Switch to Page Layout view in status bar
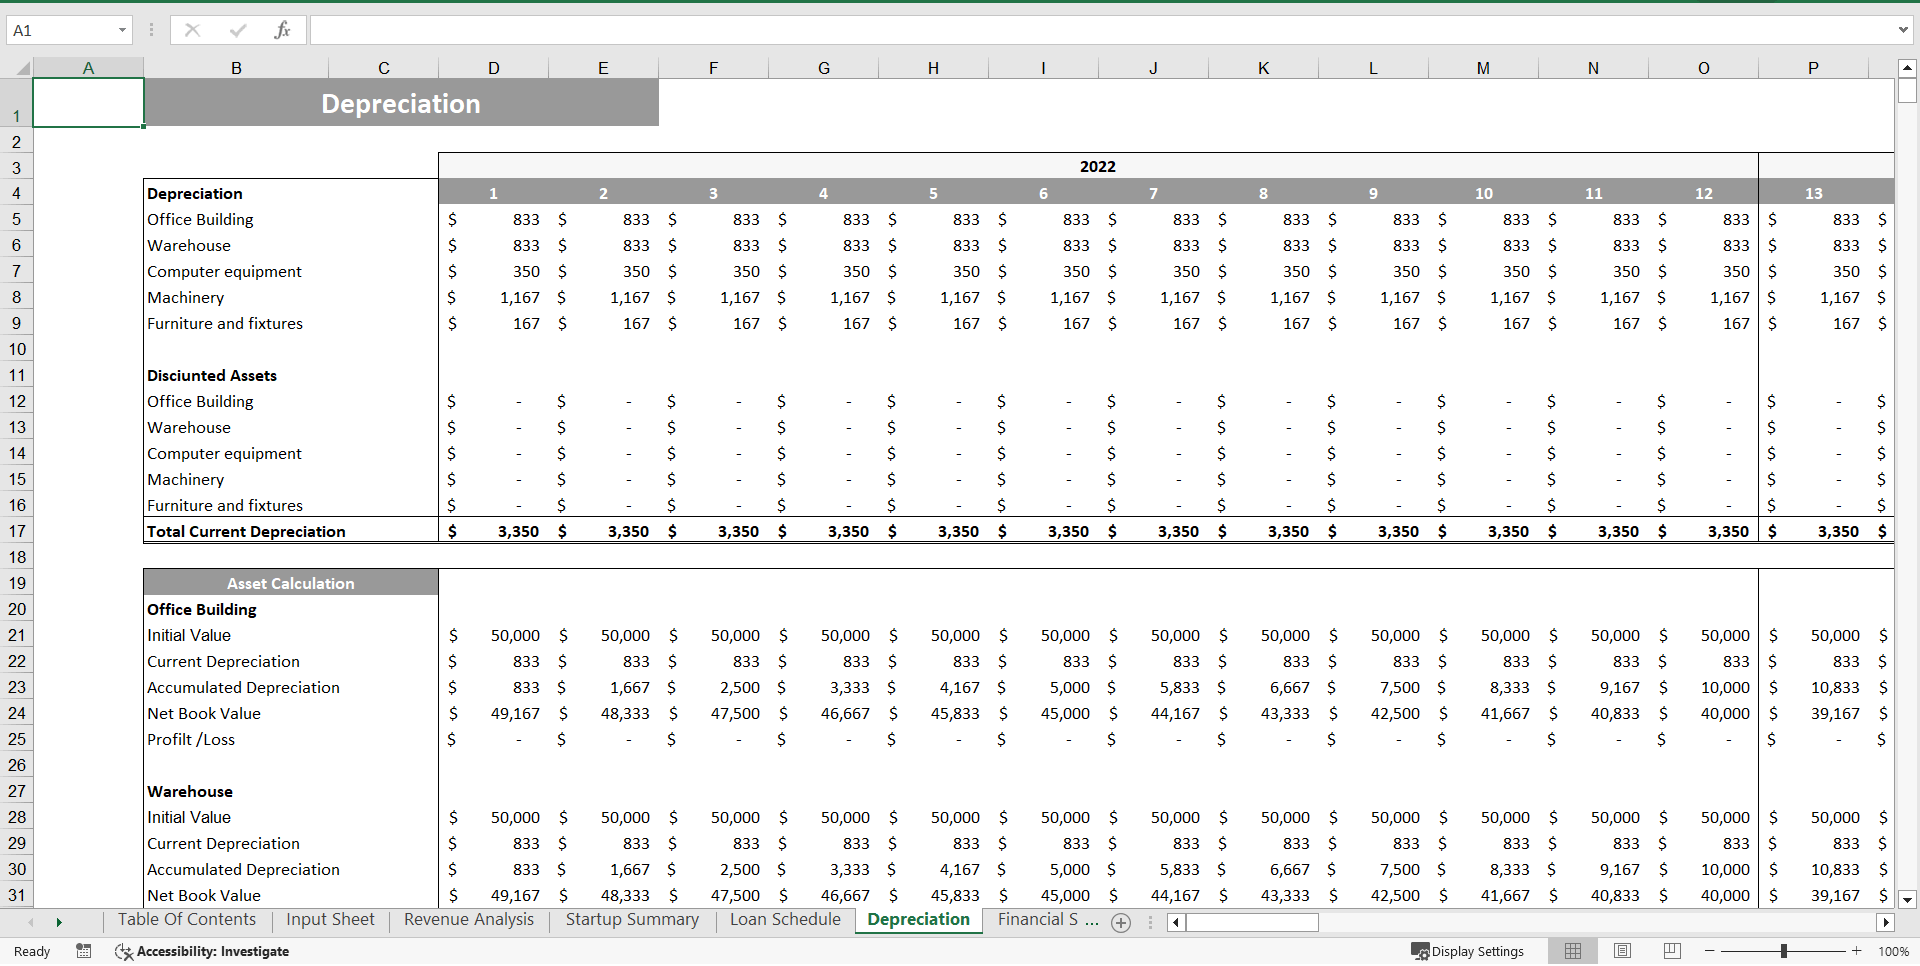 click(x=1622, y=951)
